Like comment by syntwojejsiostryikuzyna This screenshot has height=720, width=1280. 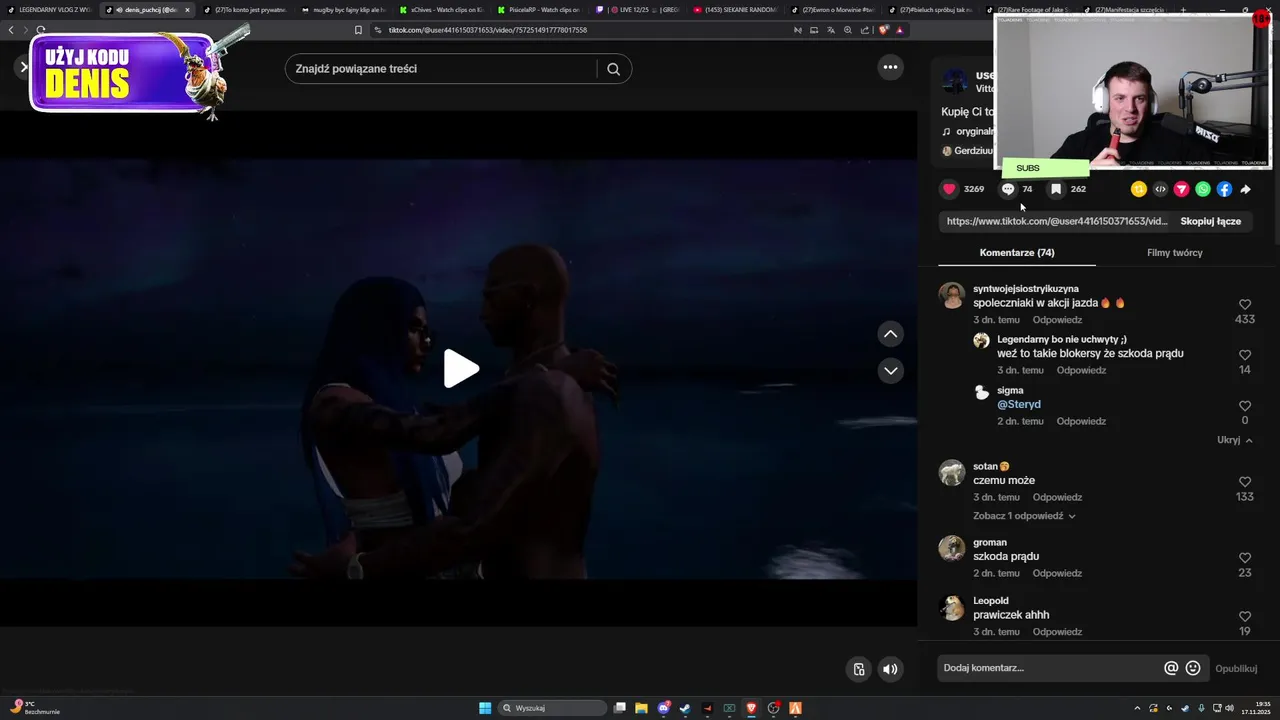pyautogui.click(x=1245, y=304)
